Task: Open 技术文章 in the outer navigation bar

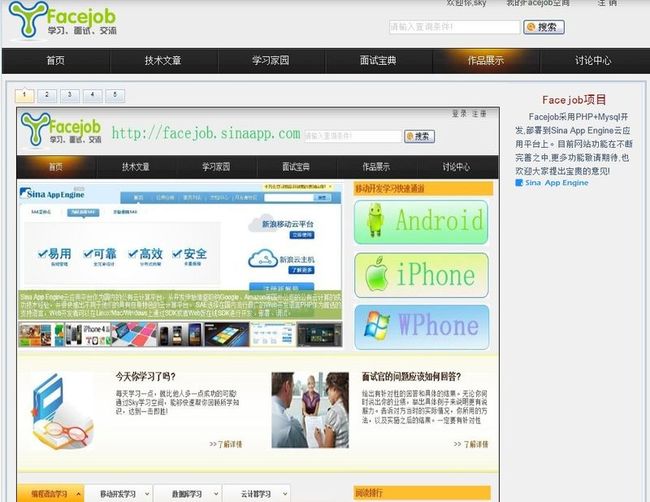Action: [x=163, y=61]
